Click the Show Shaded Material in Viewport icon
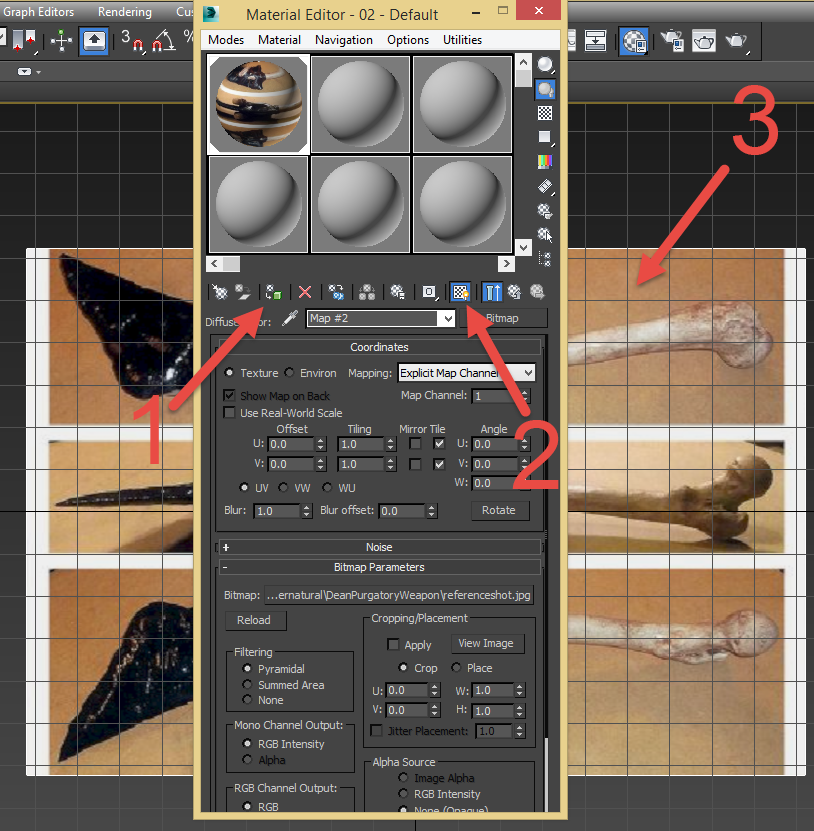Image resolution: width=814 pixels, height=831 pixels. [459, 291]
